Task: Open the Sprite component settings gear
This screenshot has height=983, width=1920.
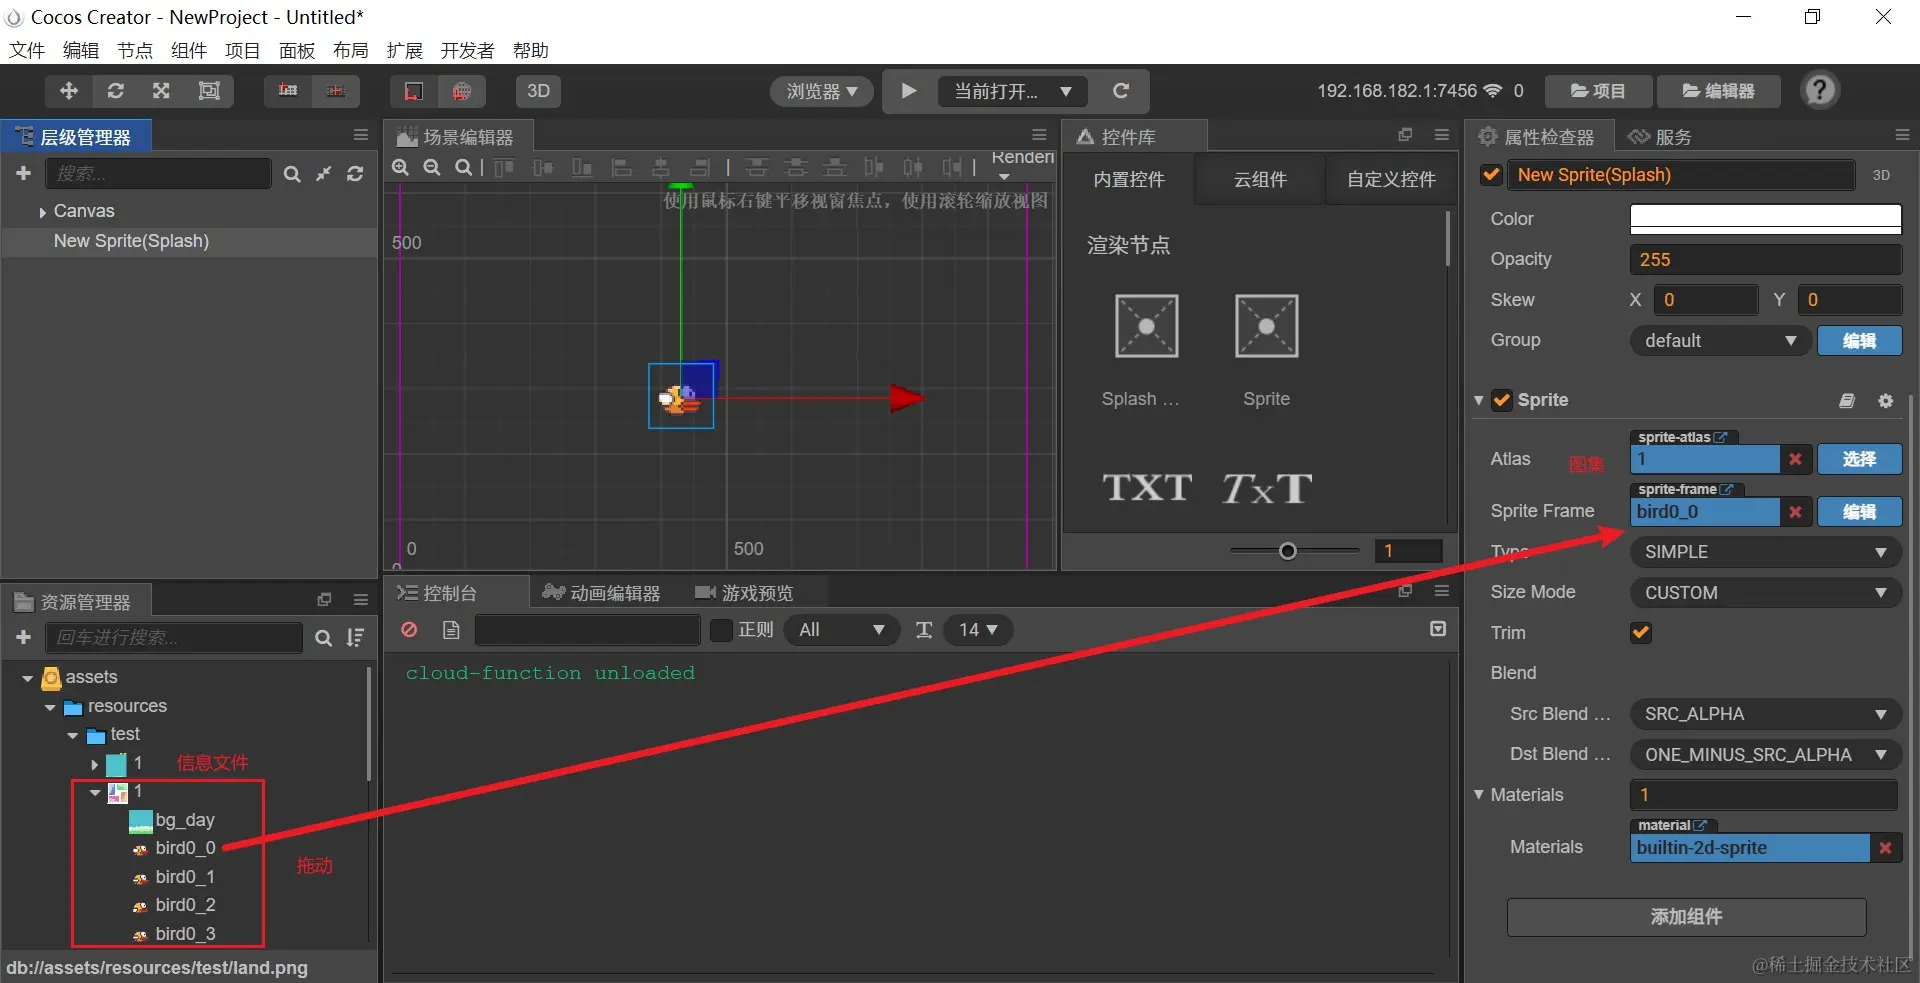Action: 1885,401
